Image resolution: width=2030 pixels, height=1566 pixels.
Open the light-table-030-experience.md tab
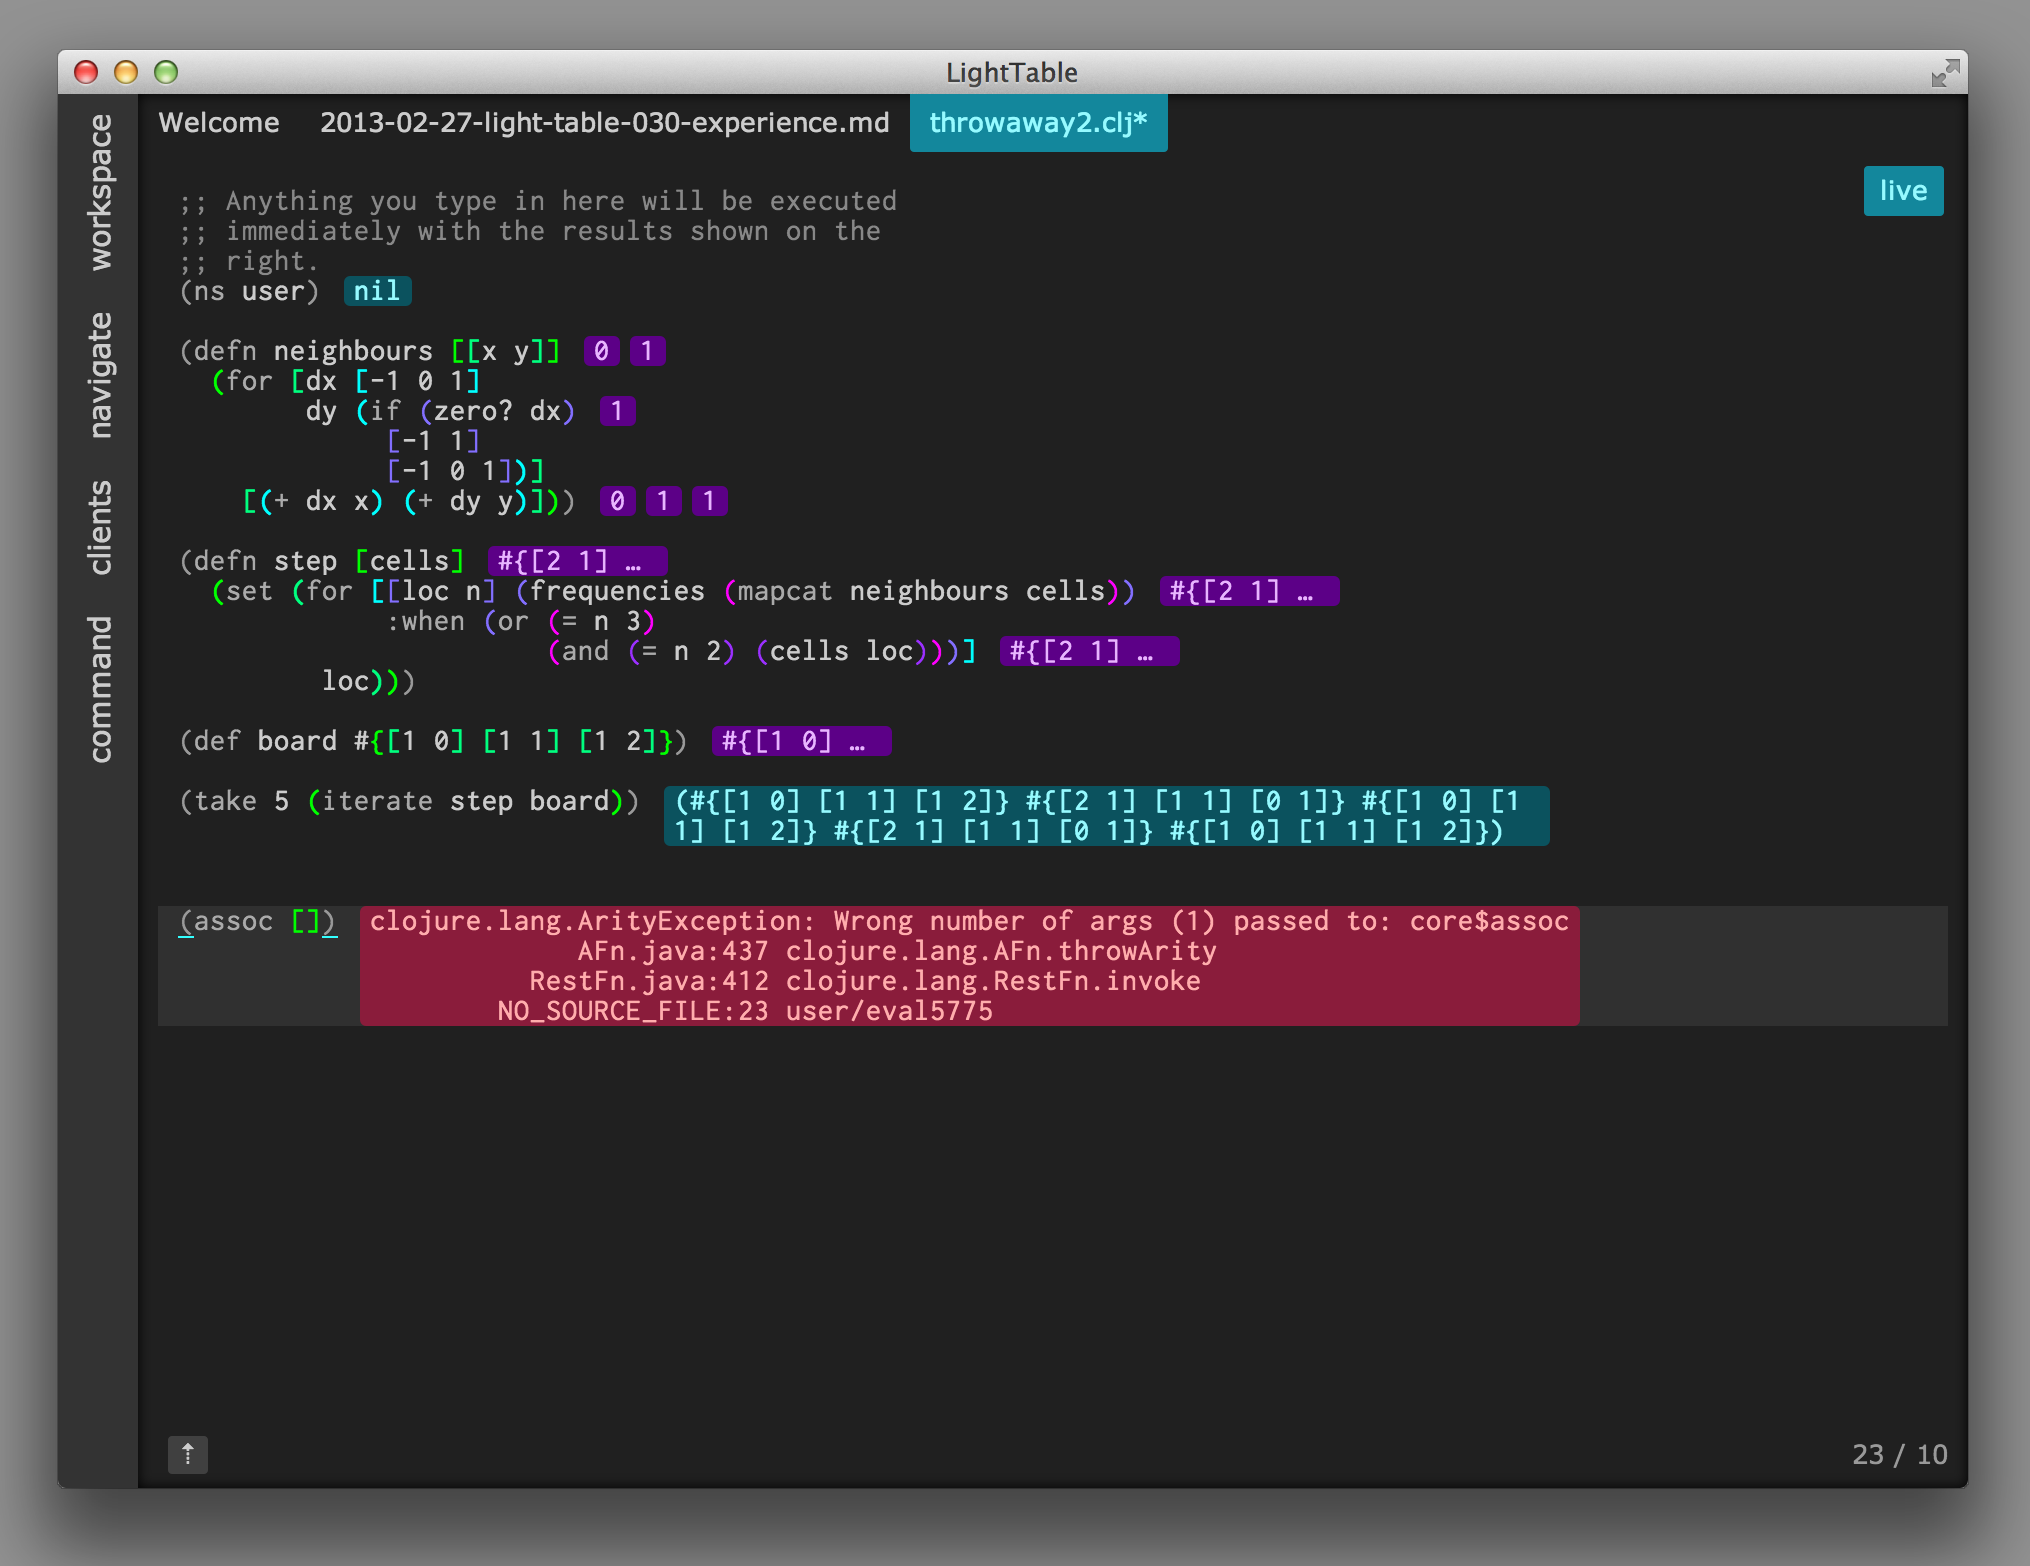[604, 123]
